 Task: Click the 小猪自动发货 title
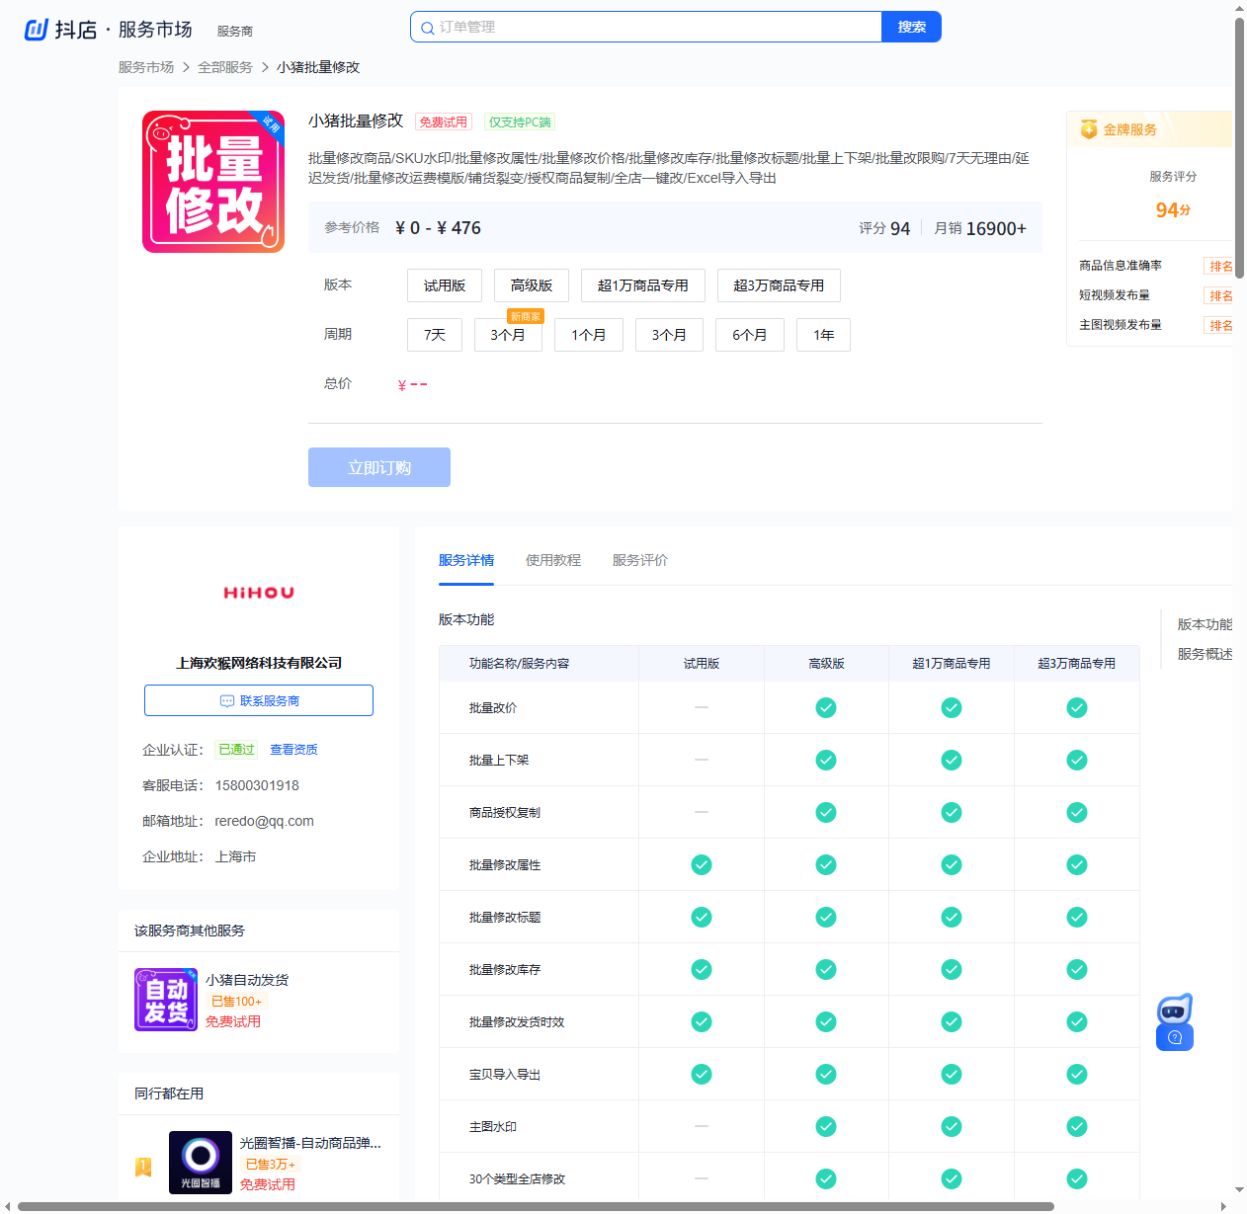[247, 980]
